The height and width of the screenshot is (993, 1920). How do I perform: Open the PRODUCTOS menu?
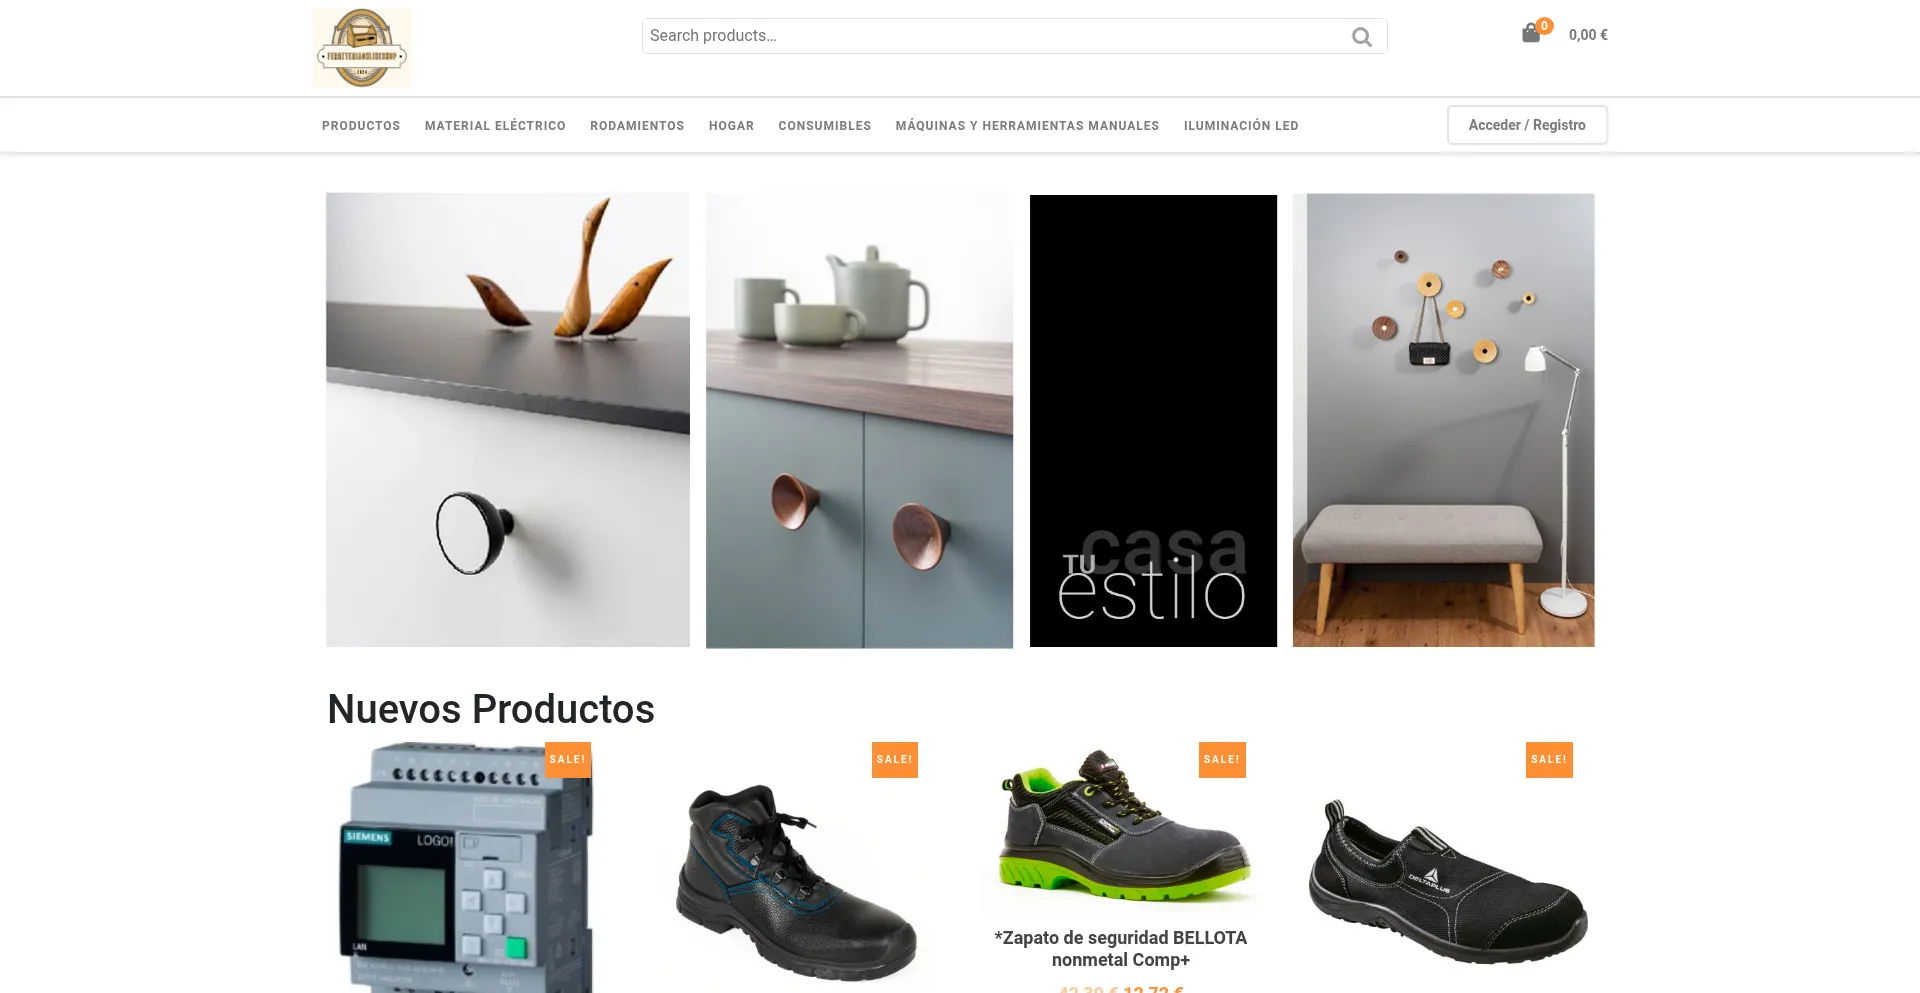361,126
